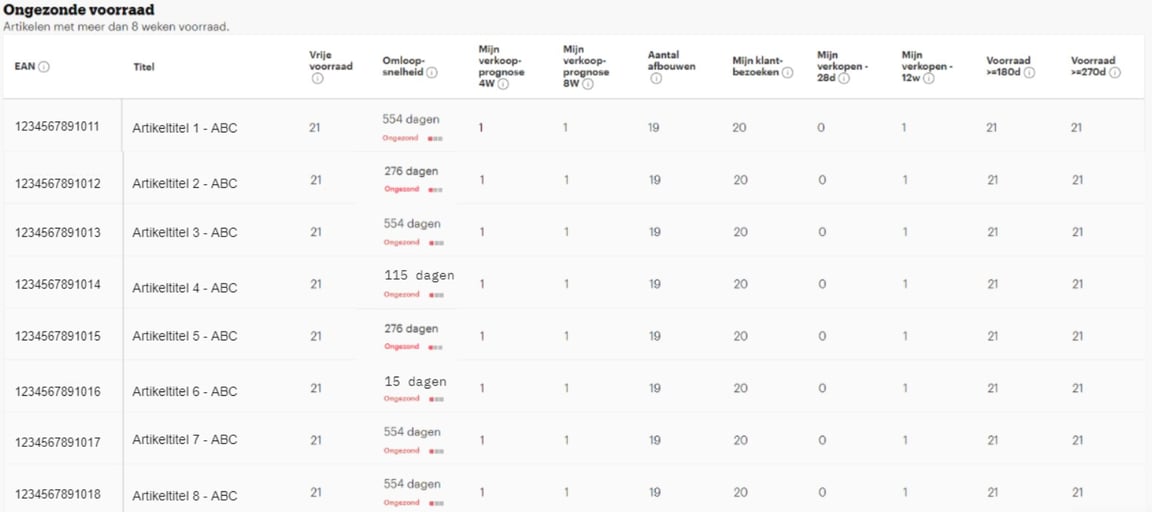Select EAN 1234567891017 row entry

[58, 441]
